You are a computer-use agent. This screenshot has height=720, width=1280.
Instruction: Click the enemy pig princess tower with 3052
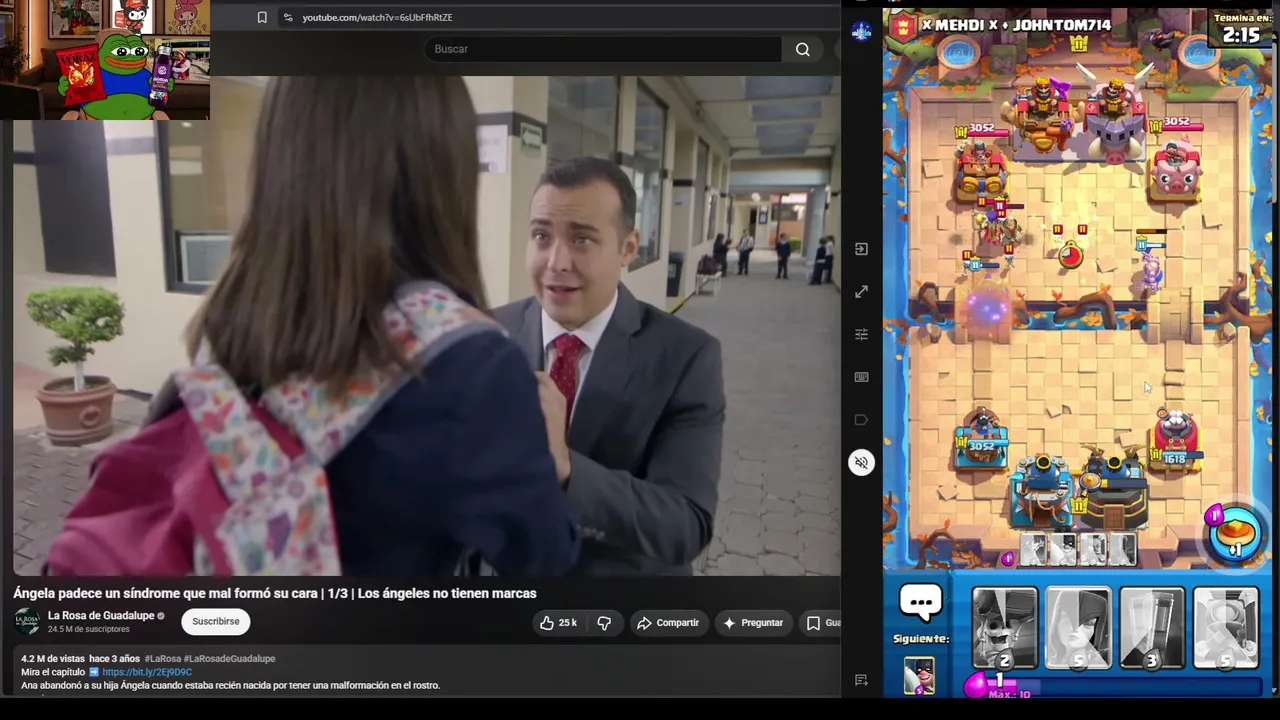1175,170
